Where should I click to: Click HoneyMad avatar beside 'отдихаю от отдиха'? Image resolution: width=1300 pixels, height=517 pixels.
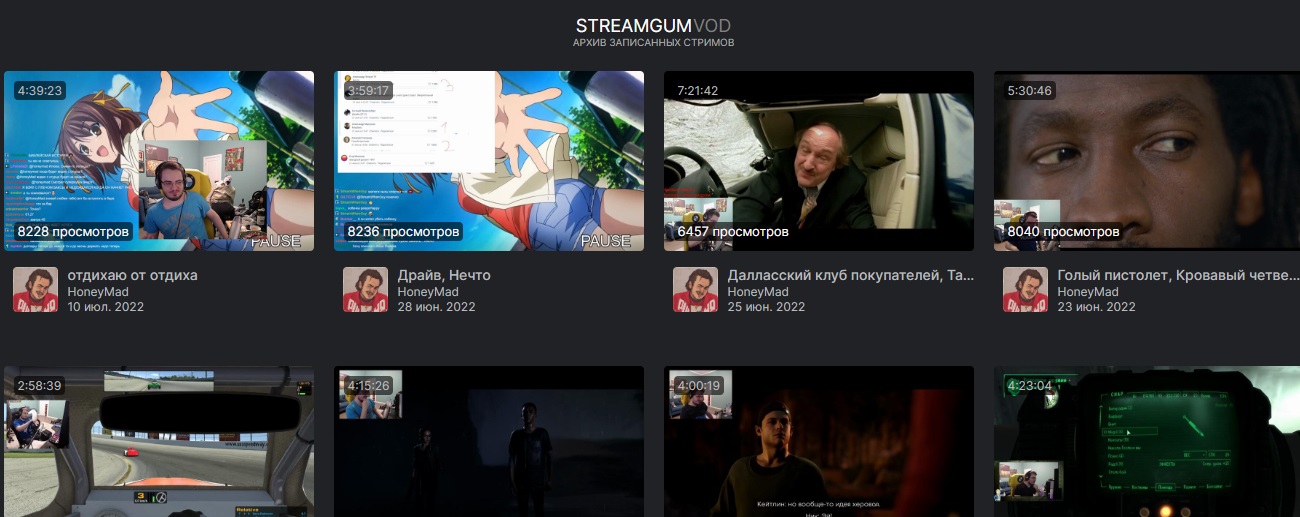(x=35, y=290)
